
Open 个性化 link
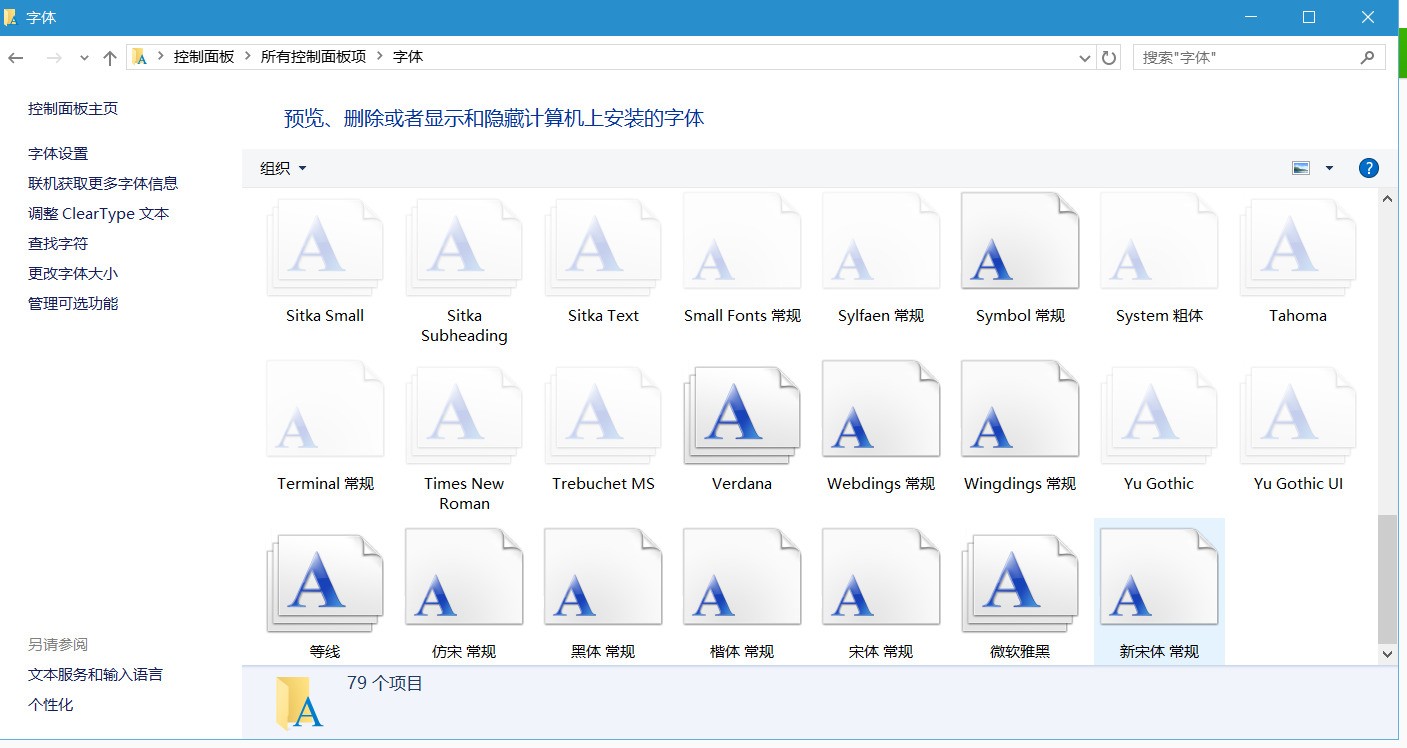click(x=51, y=704)
